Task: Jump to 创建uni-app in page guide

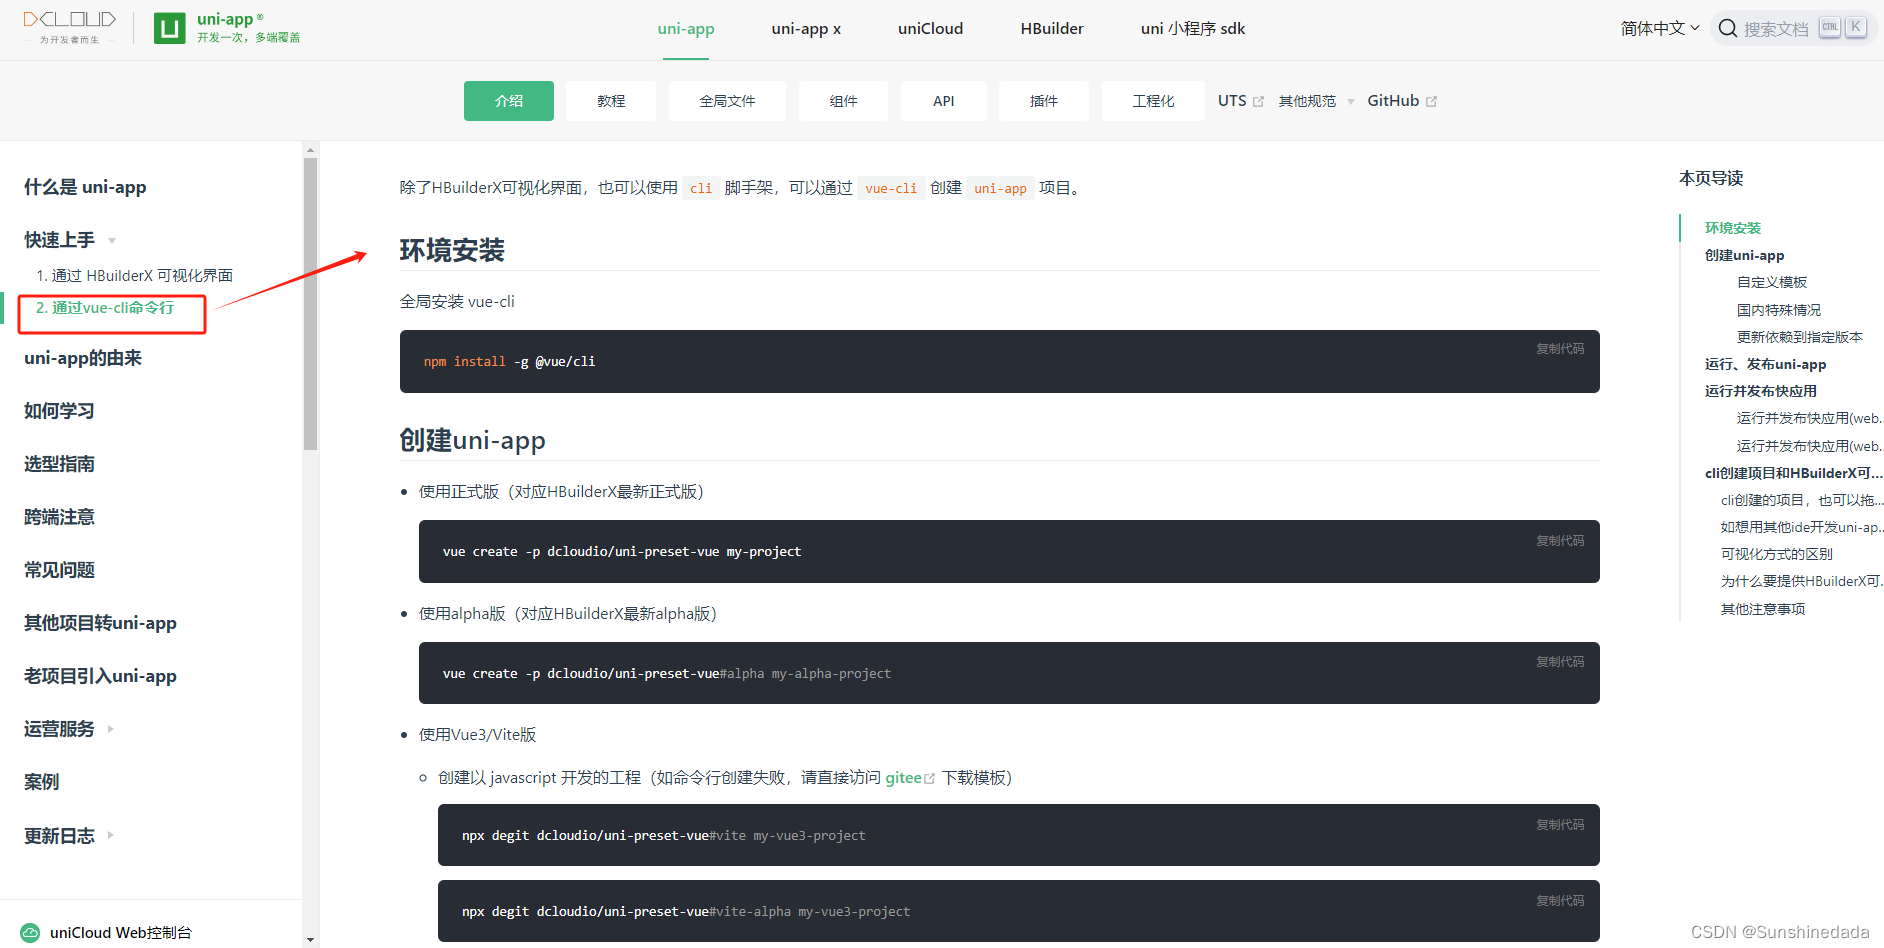Action: click(1744, 255)
